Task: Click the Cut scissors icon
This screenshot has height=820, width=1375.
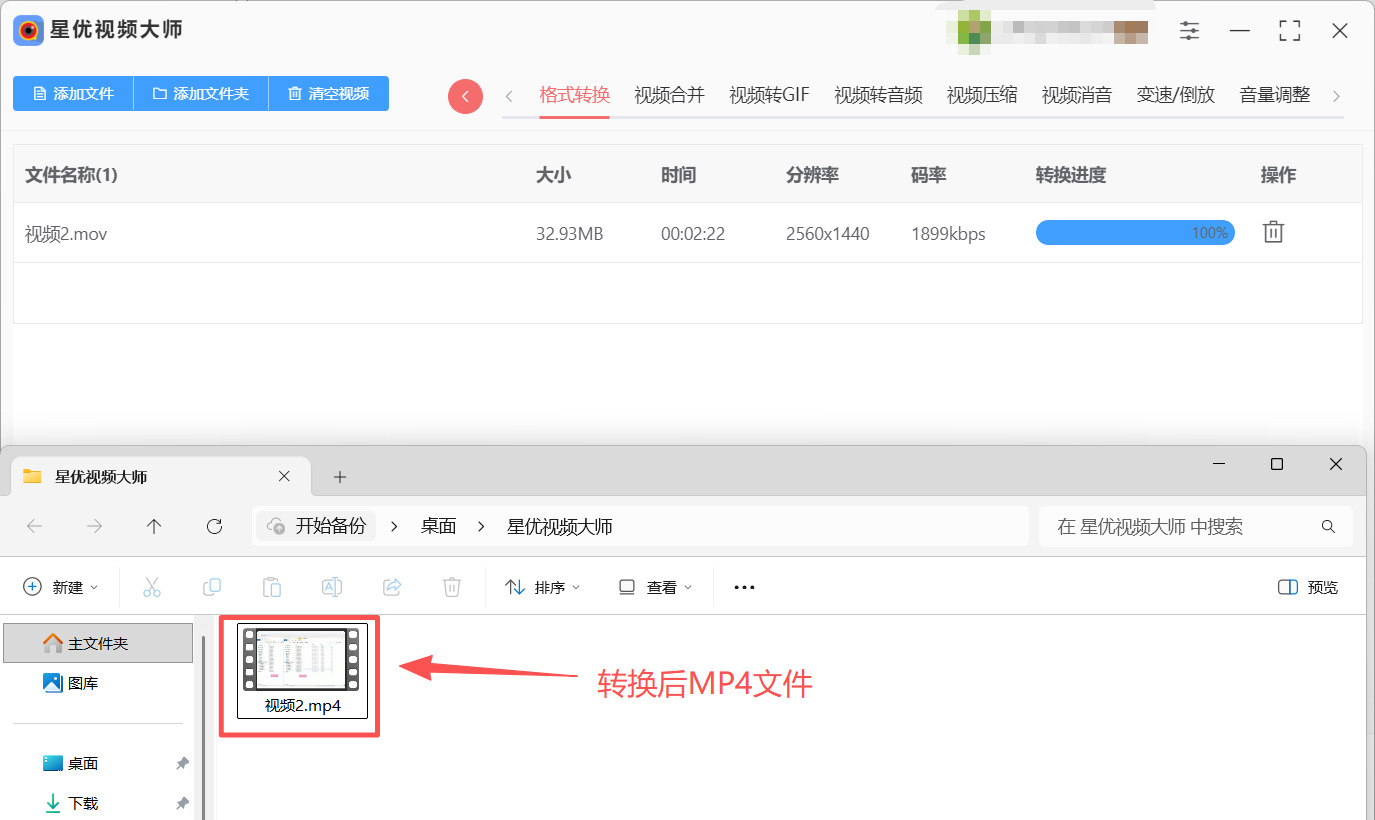Action: [x=152, y=587]
